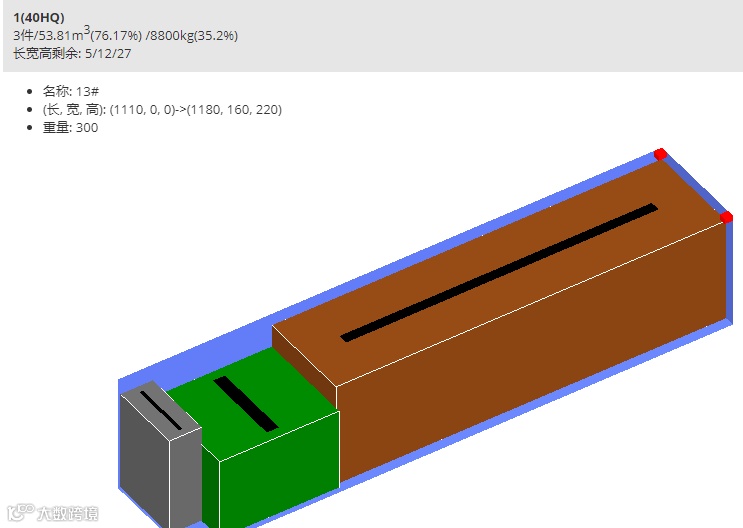The width and height of the screenshot is (743, 528).
Task: Click the remaining space text 5/12/27
Action: [108, 54]
